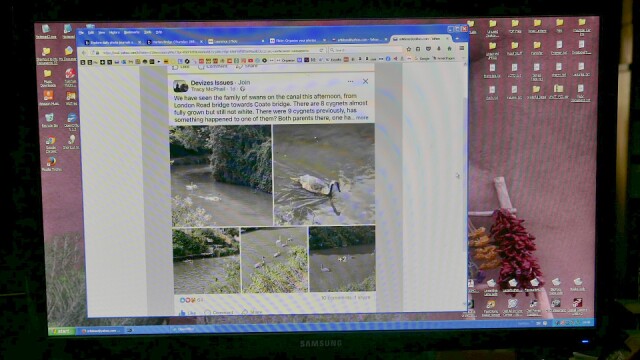Open the hamburger menu in Firefox
The height and width of the screenshot is (360, 640).
pos(462,48)
